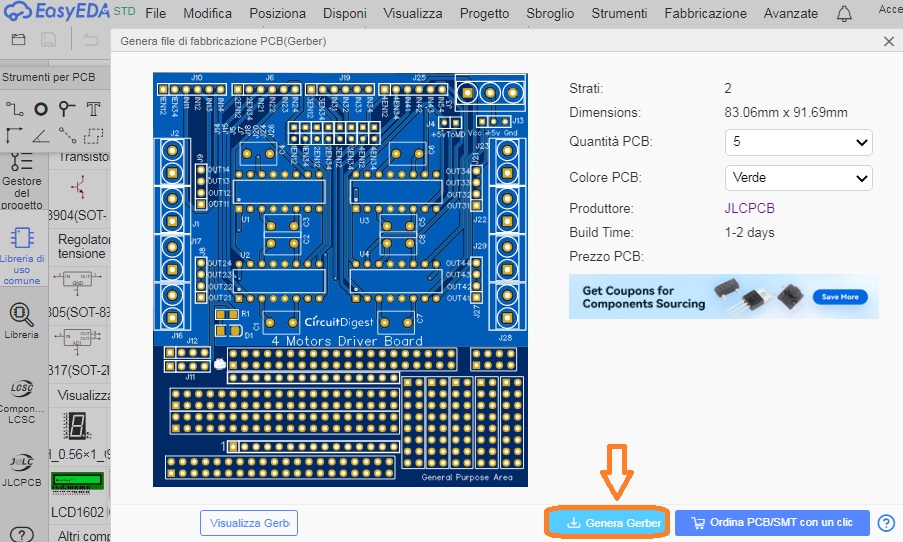This screenshot has width=903, height=542.
Task: Open the Colore PCB dropdown
Action: point(798,178)
